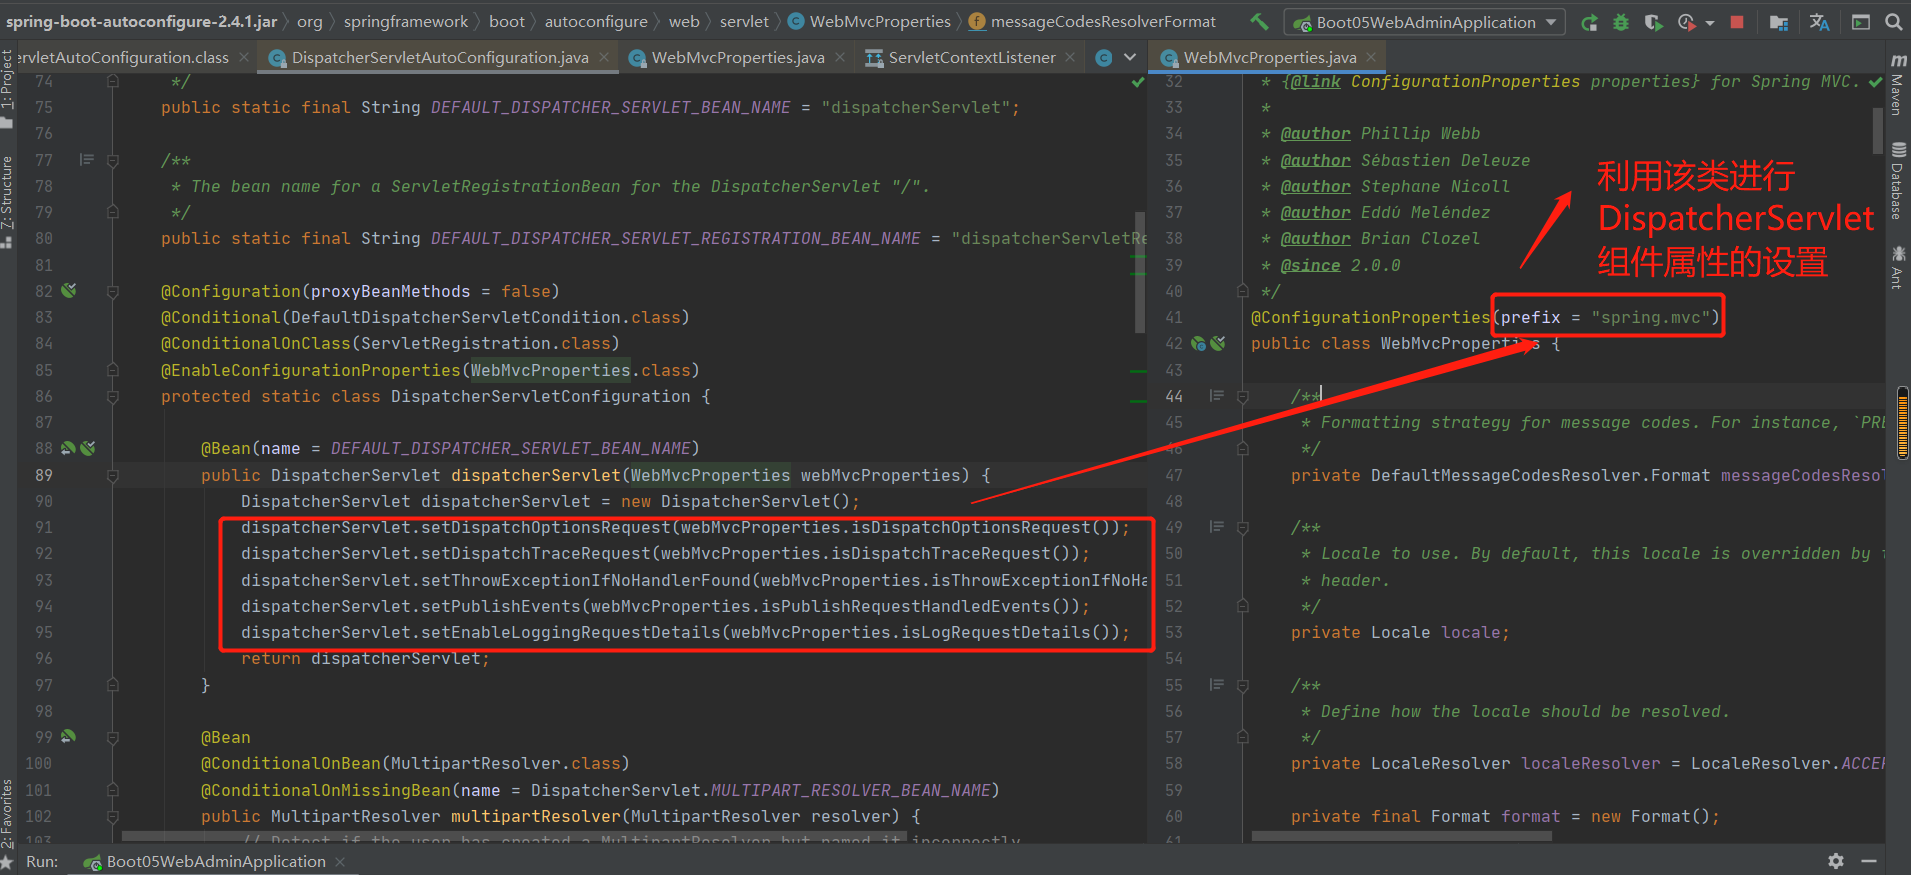Click WebMvcProperties.class on line 85

tap(580, 370)
